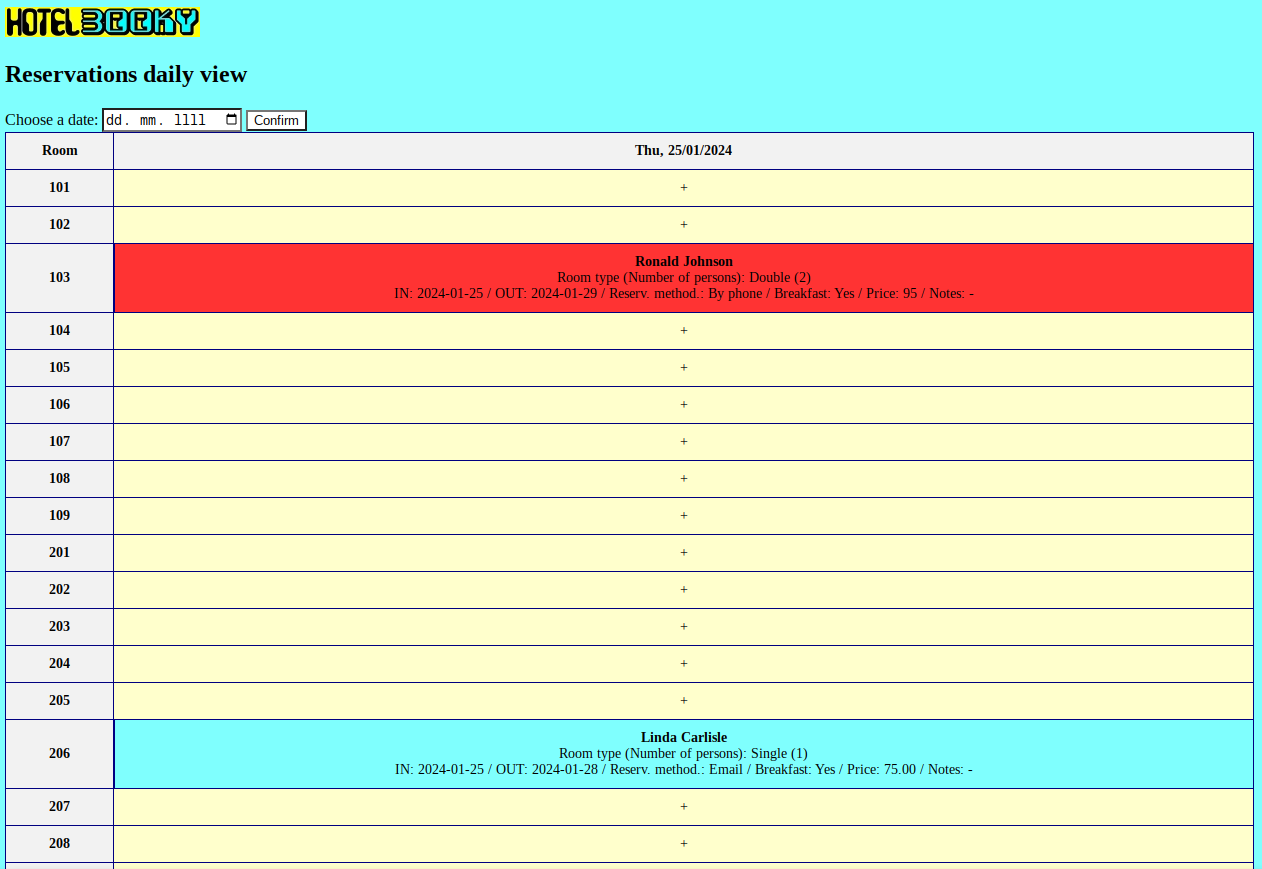
Task: Open the calendar picker icon in date field
Action: pos(232,120)
